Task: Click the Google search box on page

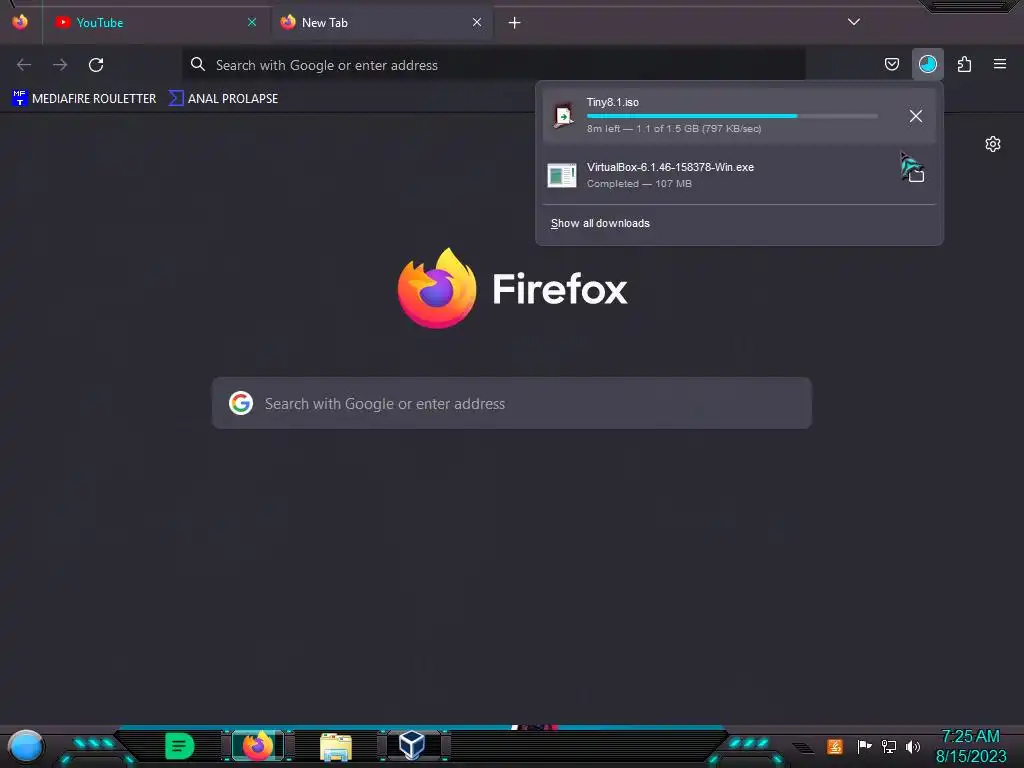Action: [512, 403]
